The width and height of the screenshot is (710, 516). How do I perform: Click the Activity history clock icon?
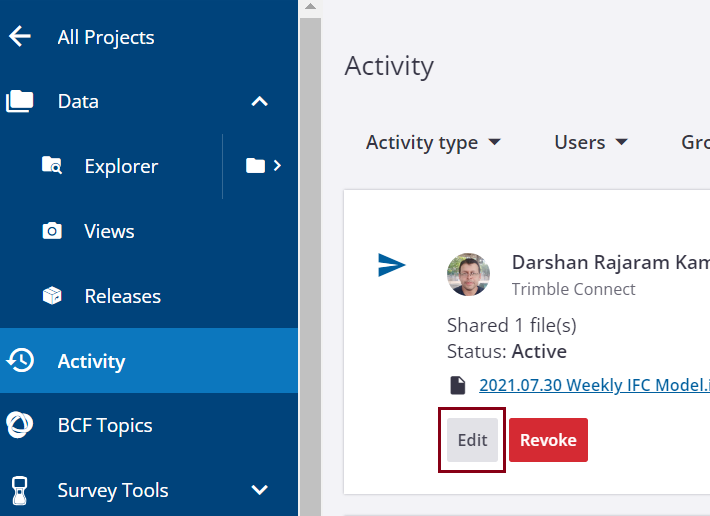(x=20, y=361)
